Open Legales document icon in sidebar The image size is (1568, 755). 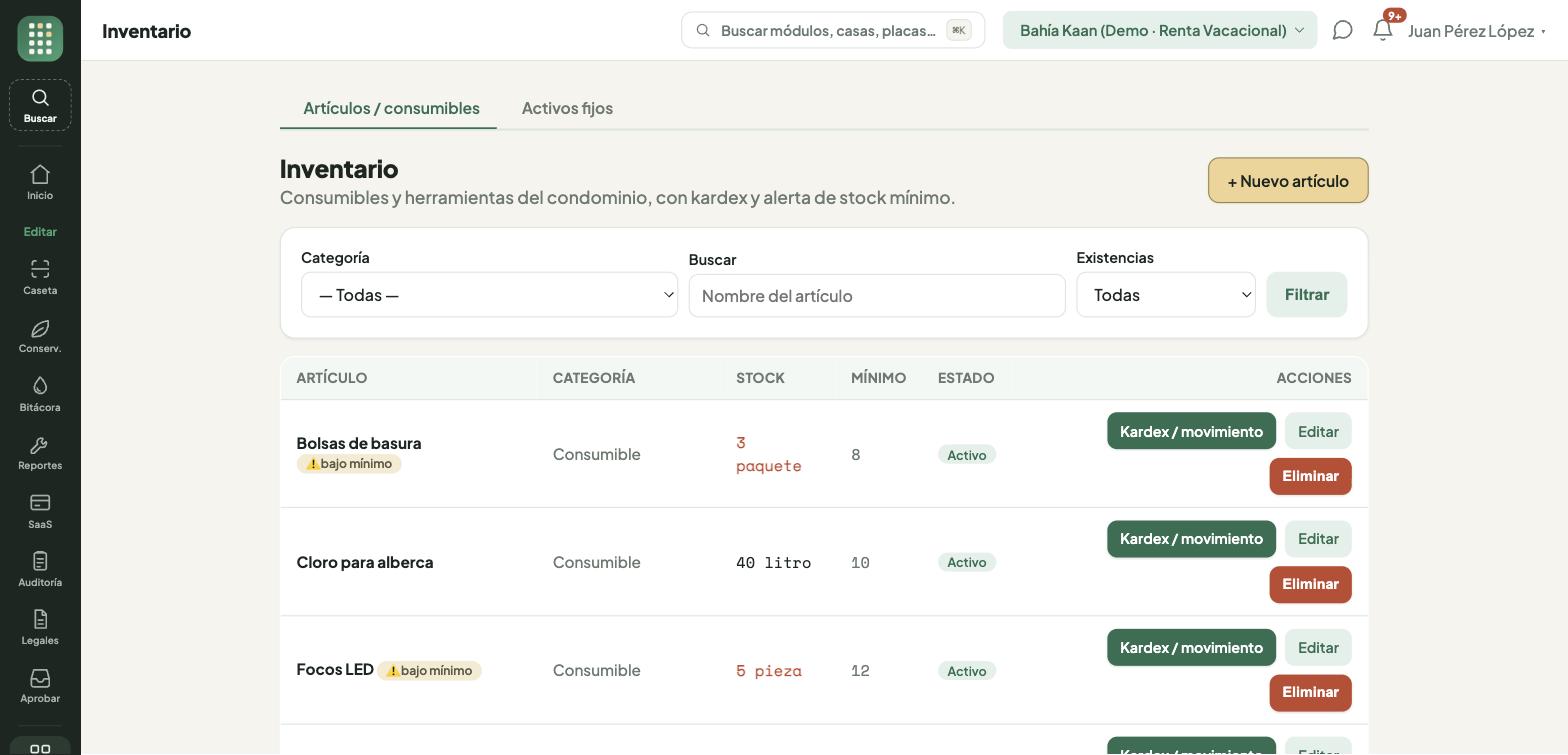click(x=40, y=619)
